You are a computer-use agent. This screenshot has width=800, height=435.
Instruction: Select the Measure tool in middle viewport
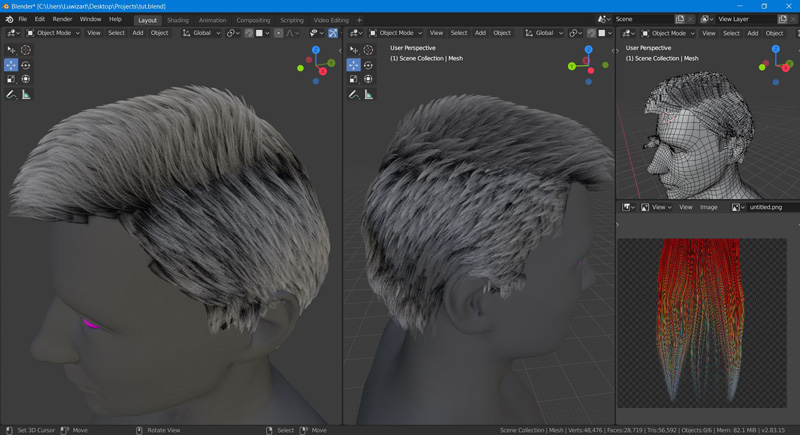(x=369, y=94)
